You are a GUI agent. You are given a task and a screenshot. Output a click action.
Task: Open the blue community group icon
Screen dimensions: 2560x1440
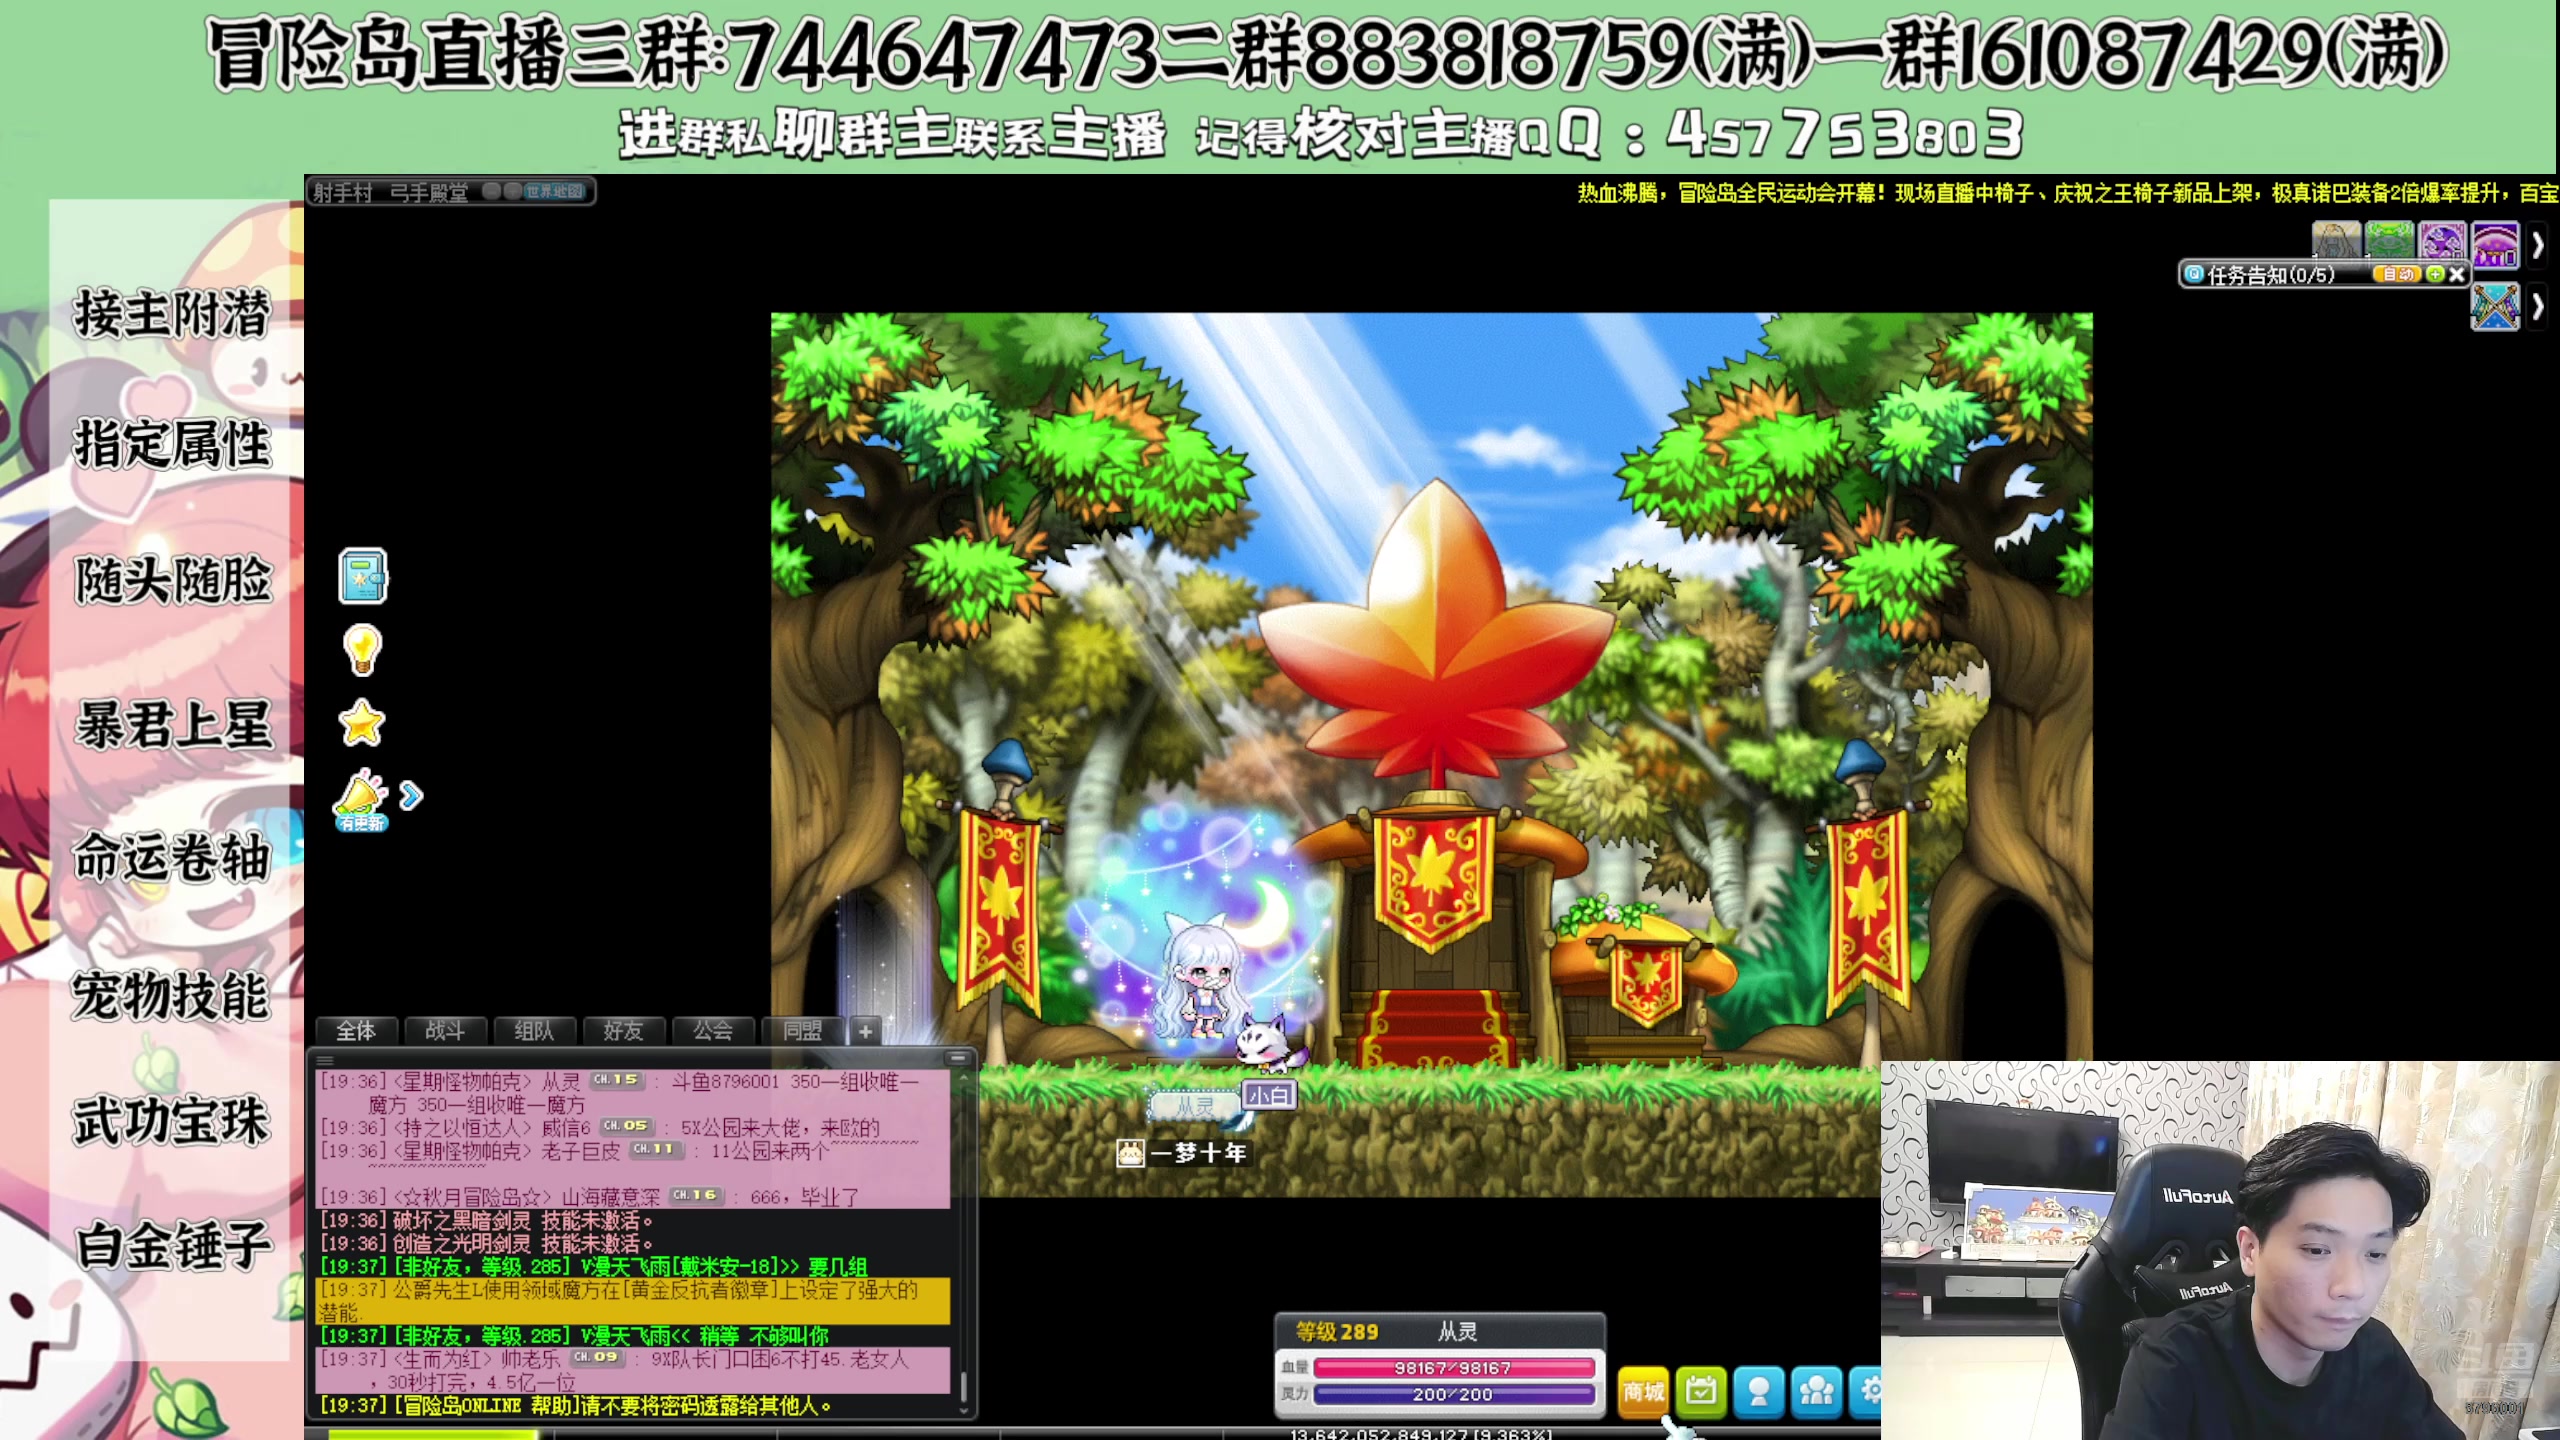coord(1816,1392)
